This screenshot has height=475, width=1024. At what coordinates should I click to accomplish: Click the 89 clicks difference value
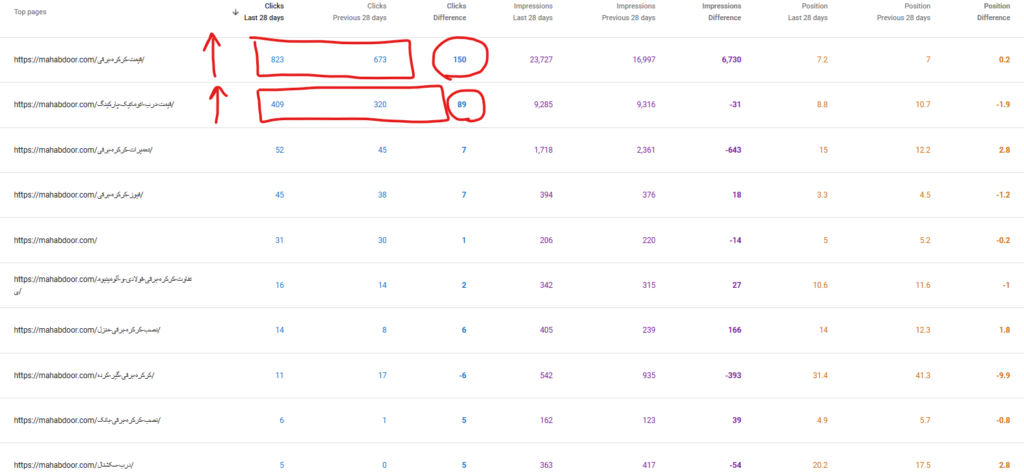(x=462, y=105)
